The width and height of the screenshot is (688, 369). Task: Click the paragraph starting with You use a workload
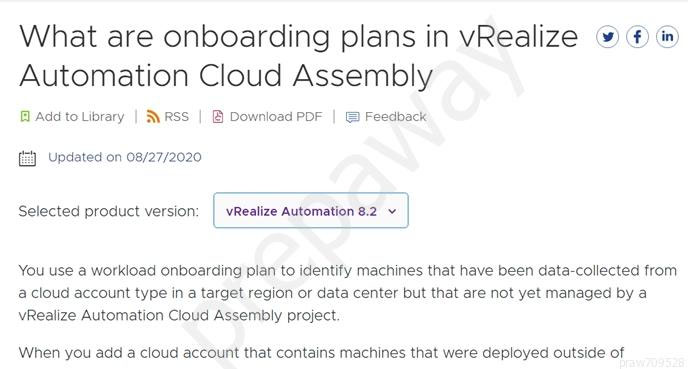coord(348,293)
